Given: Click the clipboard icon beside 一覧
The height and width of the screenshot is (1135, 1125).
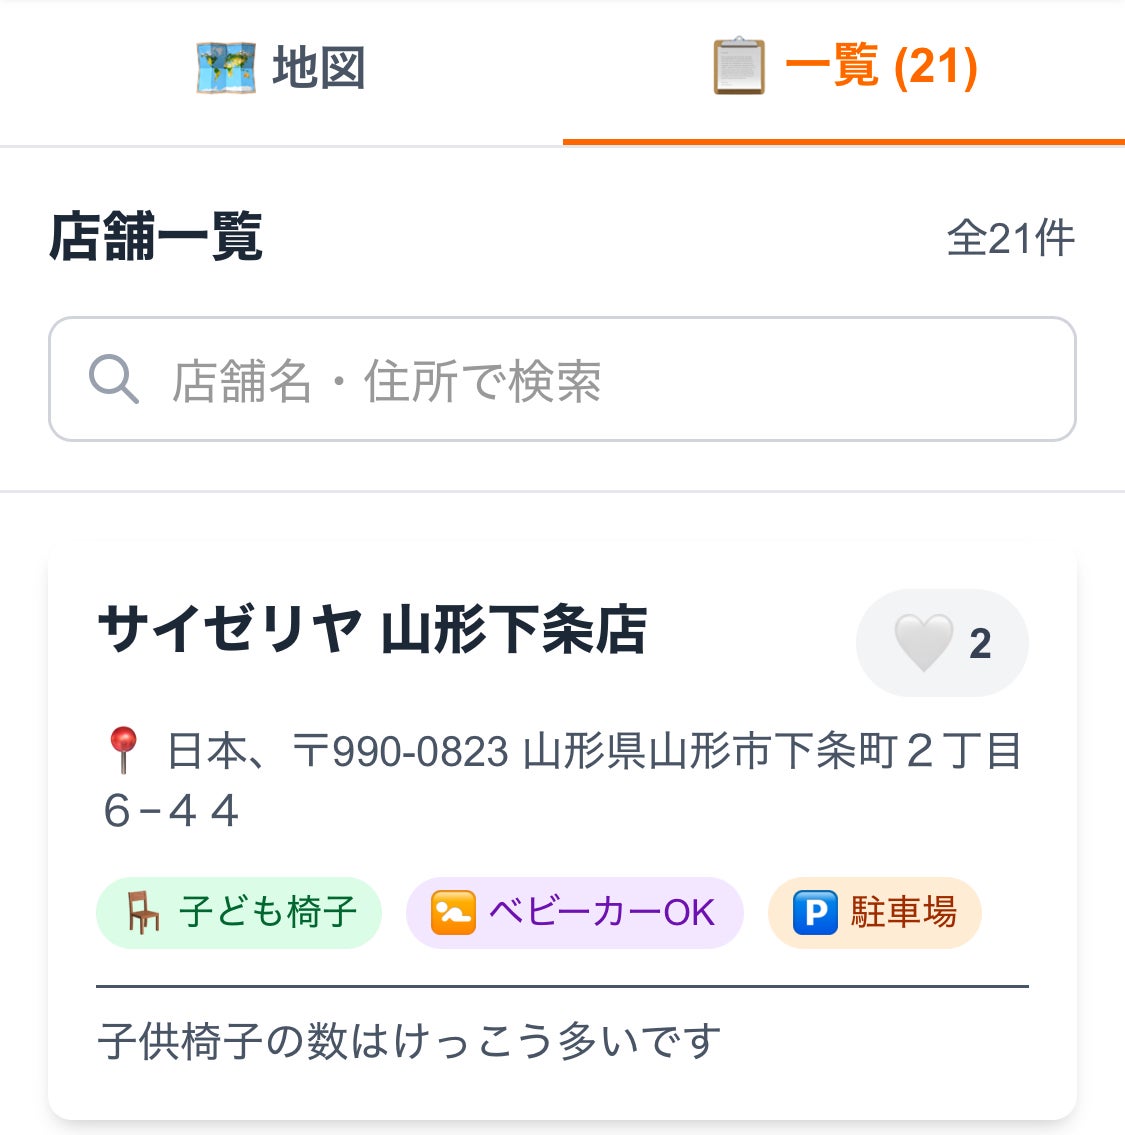Looking at the screenshot, I should [x=739, y=67].
